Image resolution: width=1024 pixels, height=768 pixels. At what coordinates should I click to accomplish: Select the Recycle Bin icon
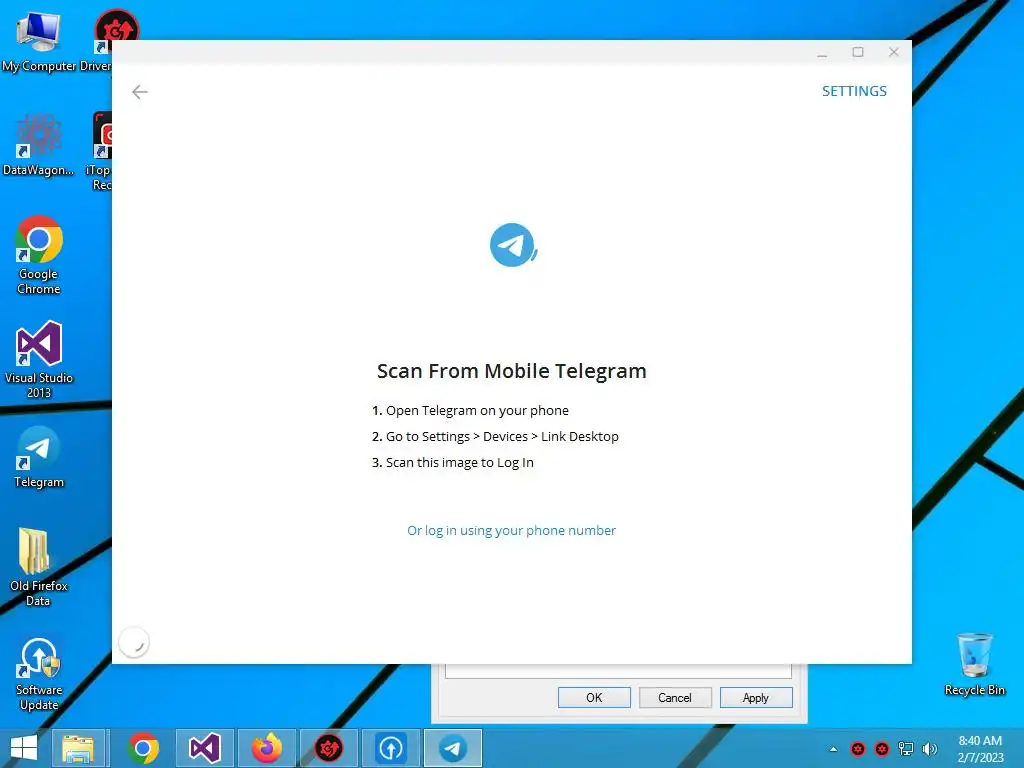pos(974,664)
